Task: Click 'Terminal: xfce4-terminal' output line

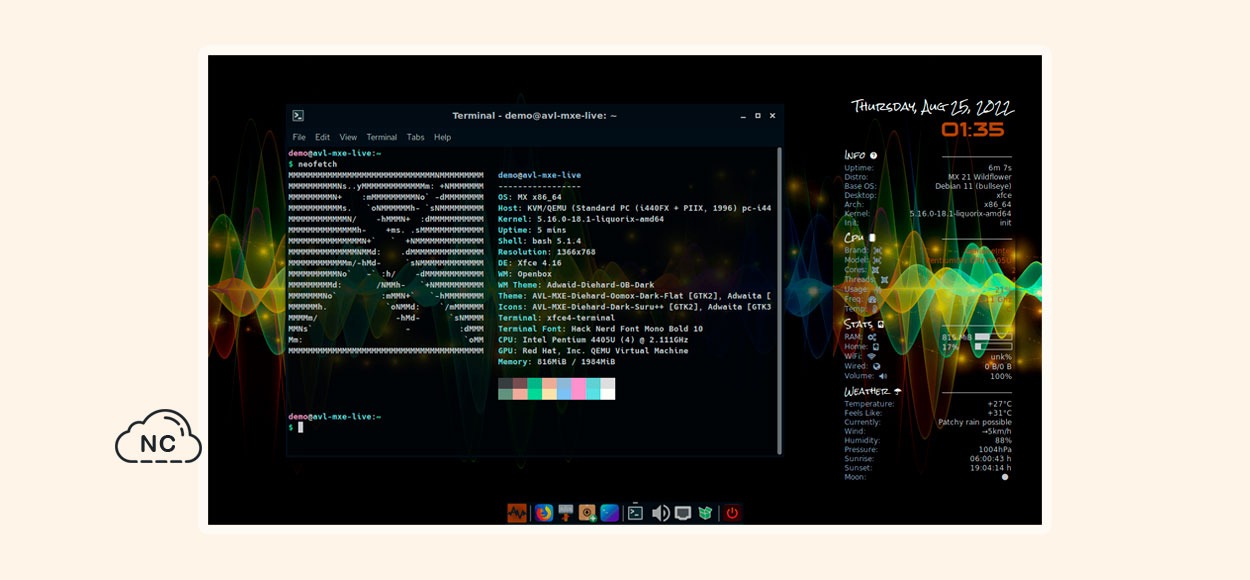Action: 555,318
